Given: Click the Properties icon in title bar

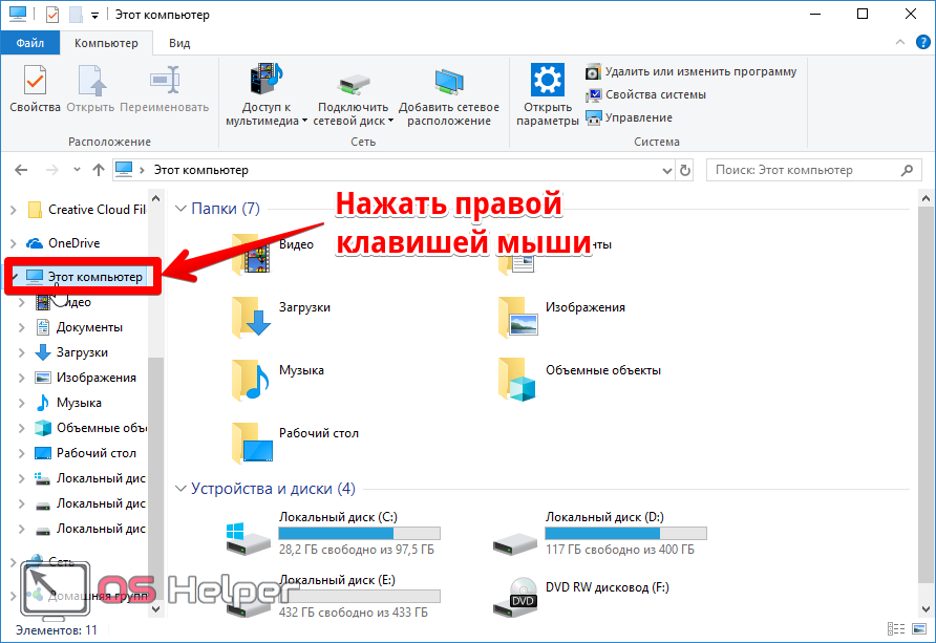Looking at the screenshot, I should pos(53,14).
